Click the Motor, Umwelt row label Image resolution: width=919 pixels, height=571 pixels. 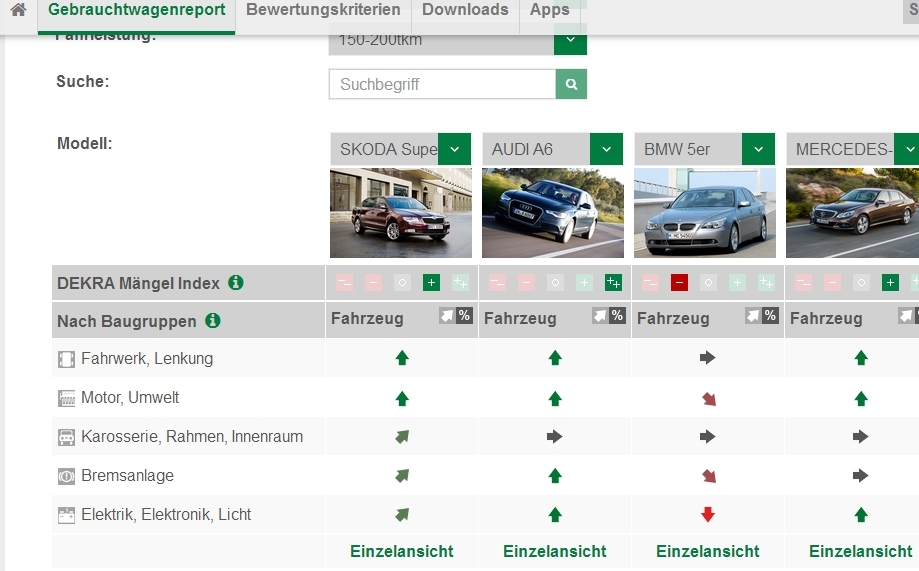[130, 397]
